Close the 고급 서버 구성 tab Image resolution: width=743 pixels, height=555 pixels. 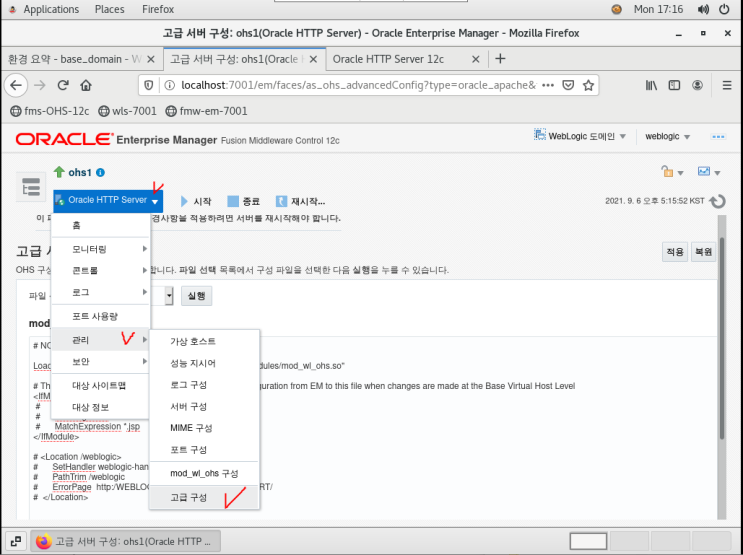313,59
